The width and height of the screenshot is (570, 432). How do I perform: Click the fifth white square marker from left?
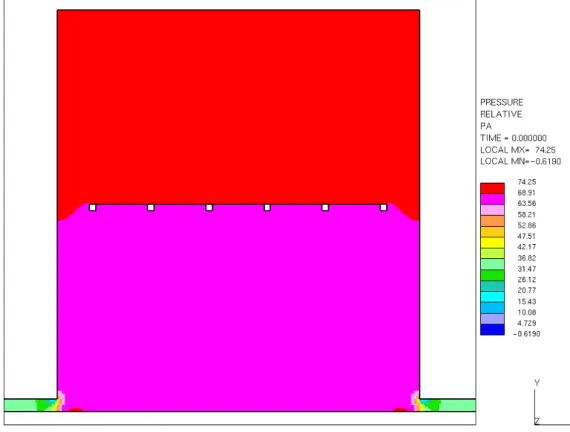tap(325, 208)
